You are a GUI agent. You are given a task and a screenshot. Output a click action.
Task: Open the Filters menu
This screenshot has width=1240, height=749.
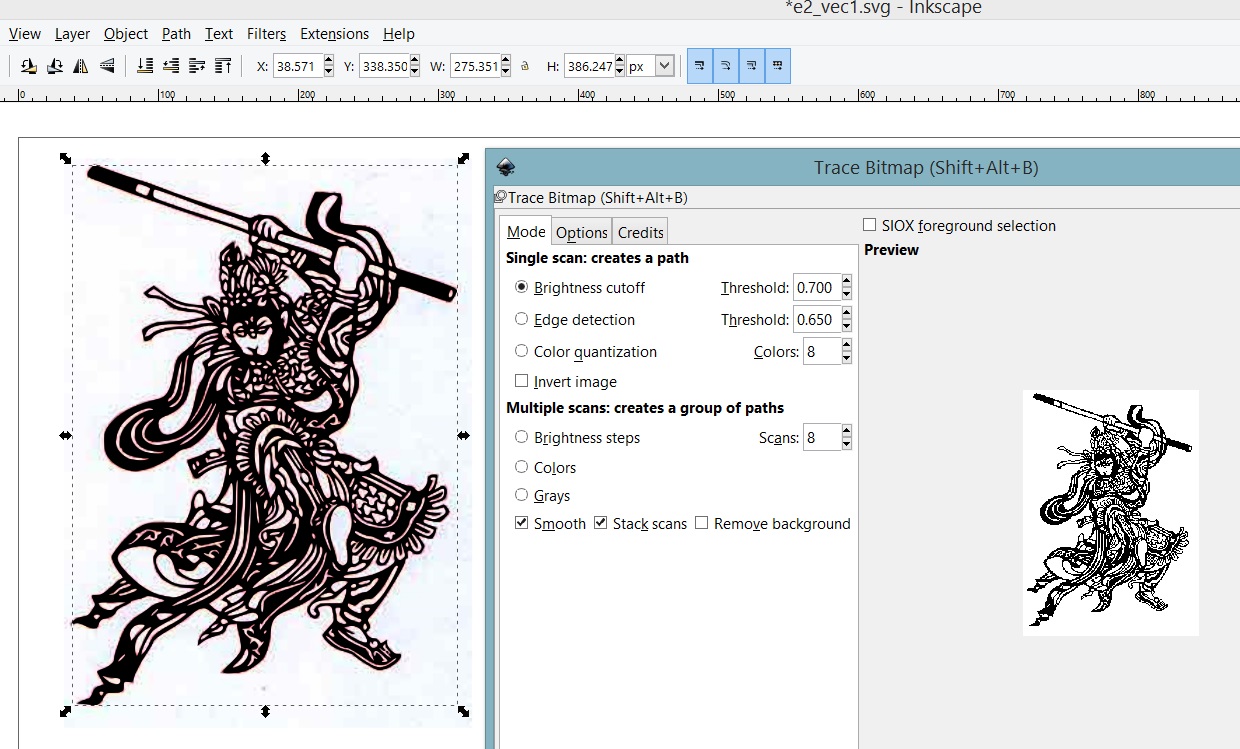coord(266,34)
